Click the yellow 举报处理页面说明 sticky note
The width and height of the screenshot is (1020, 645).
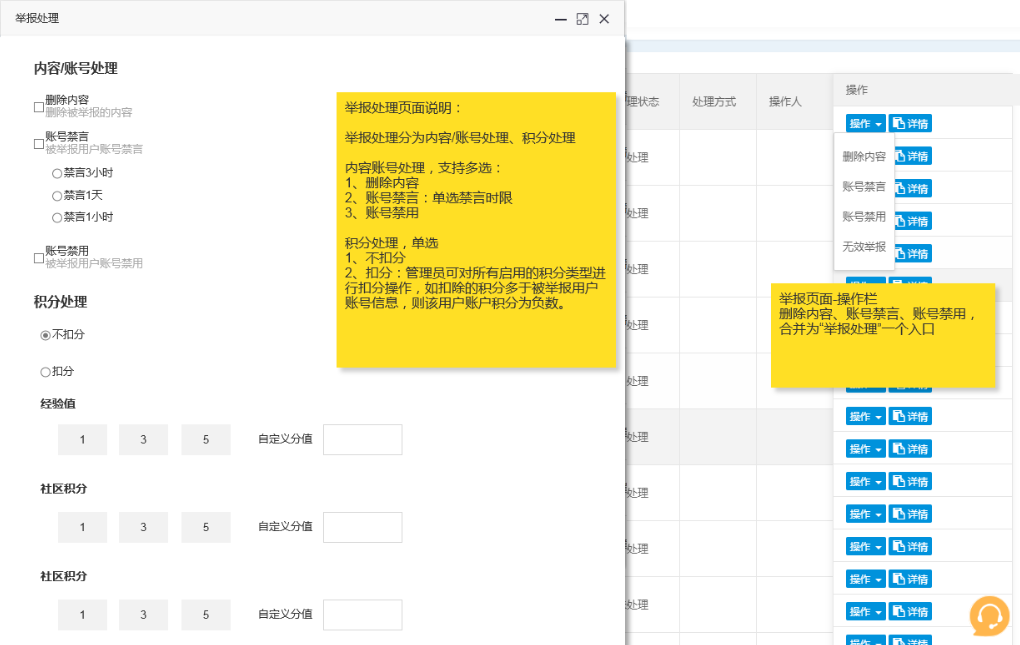coord(476,230)
